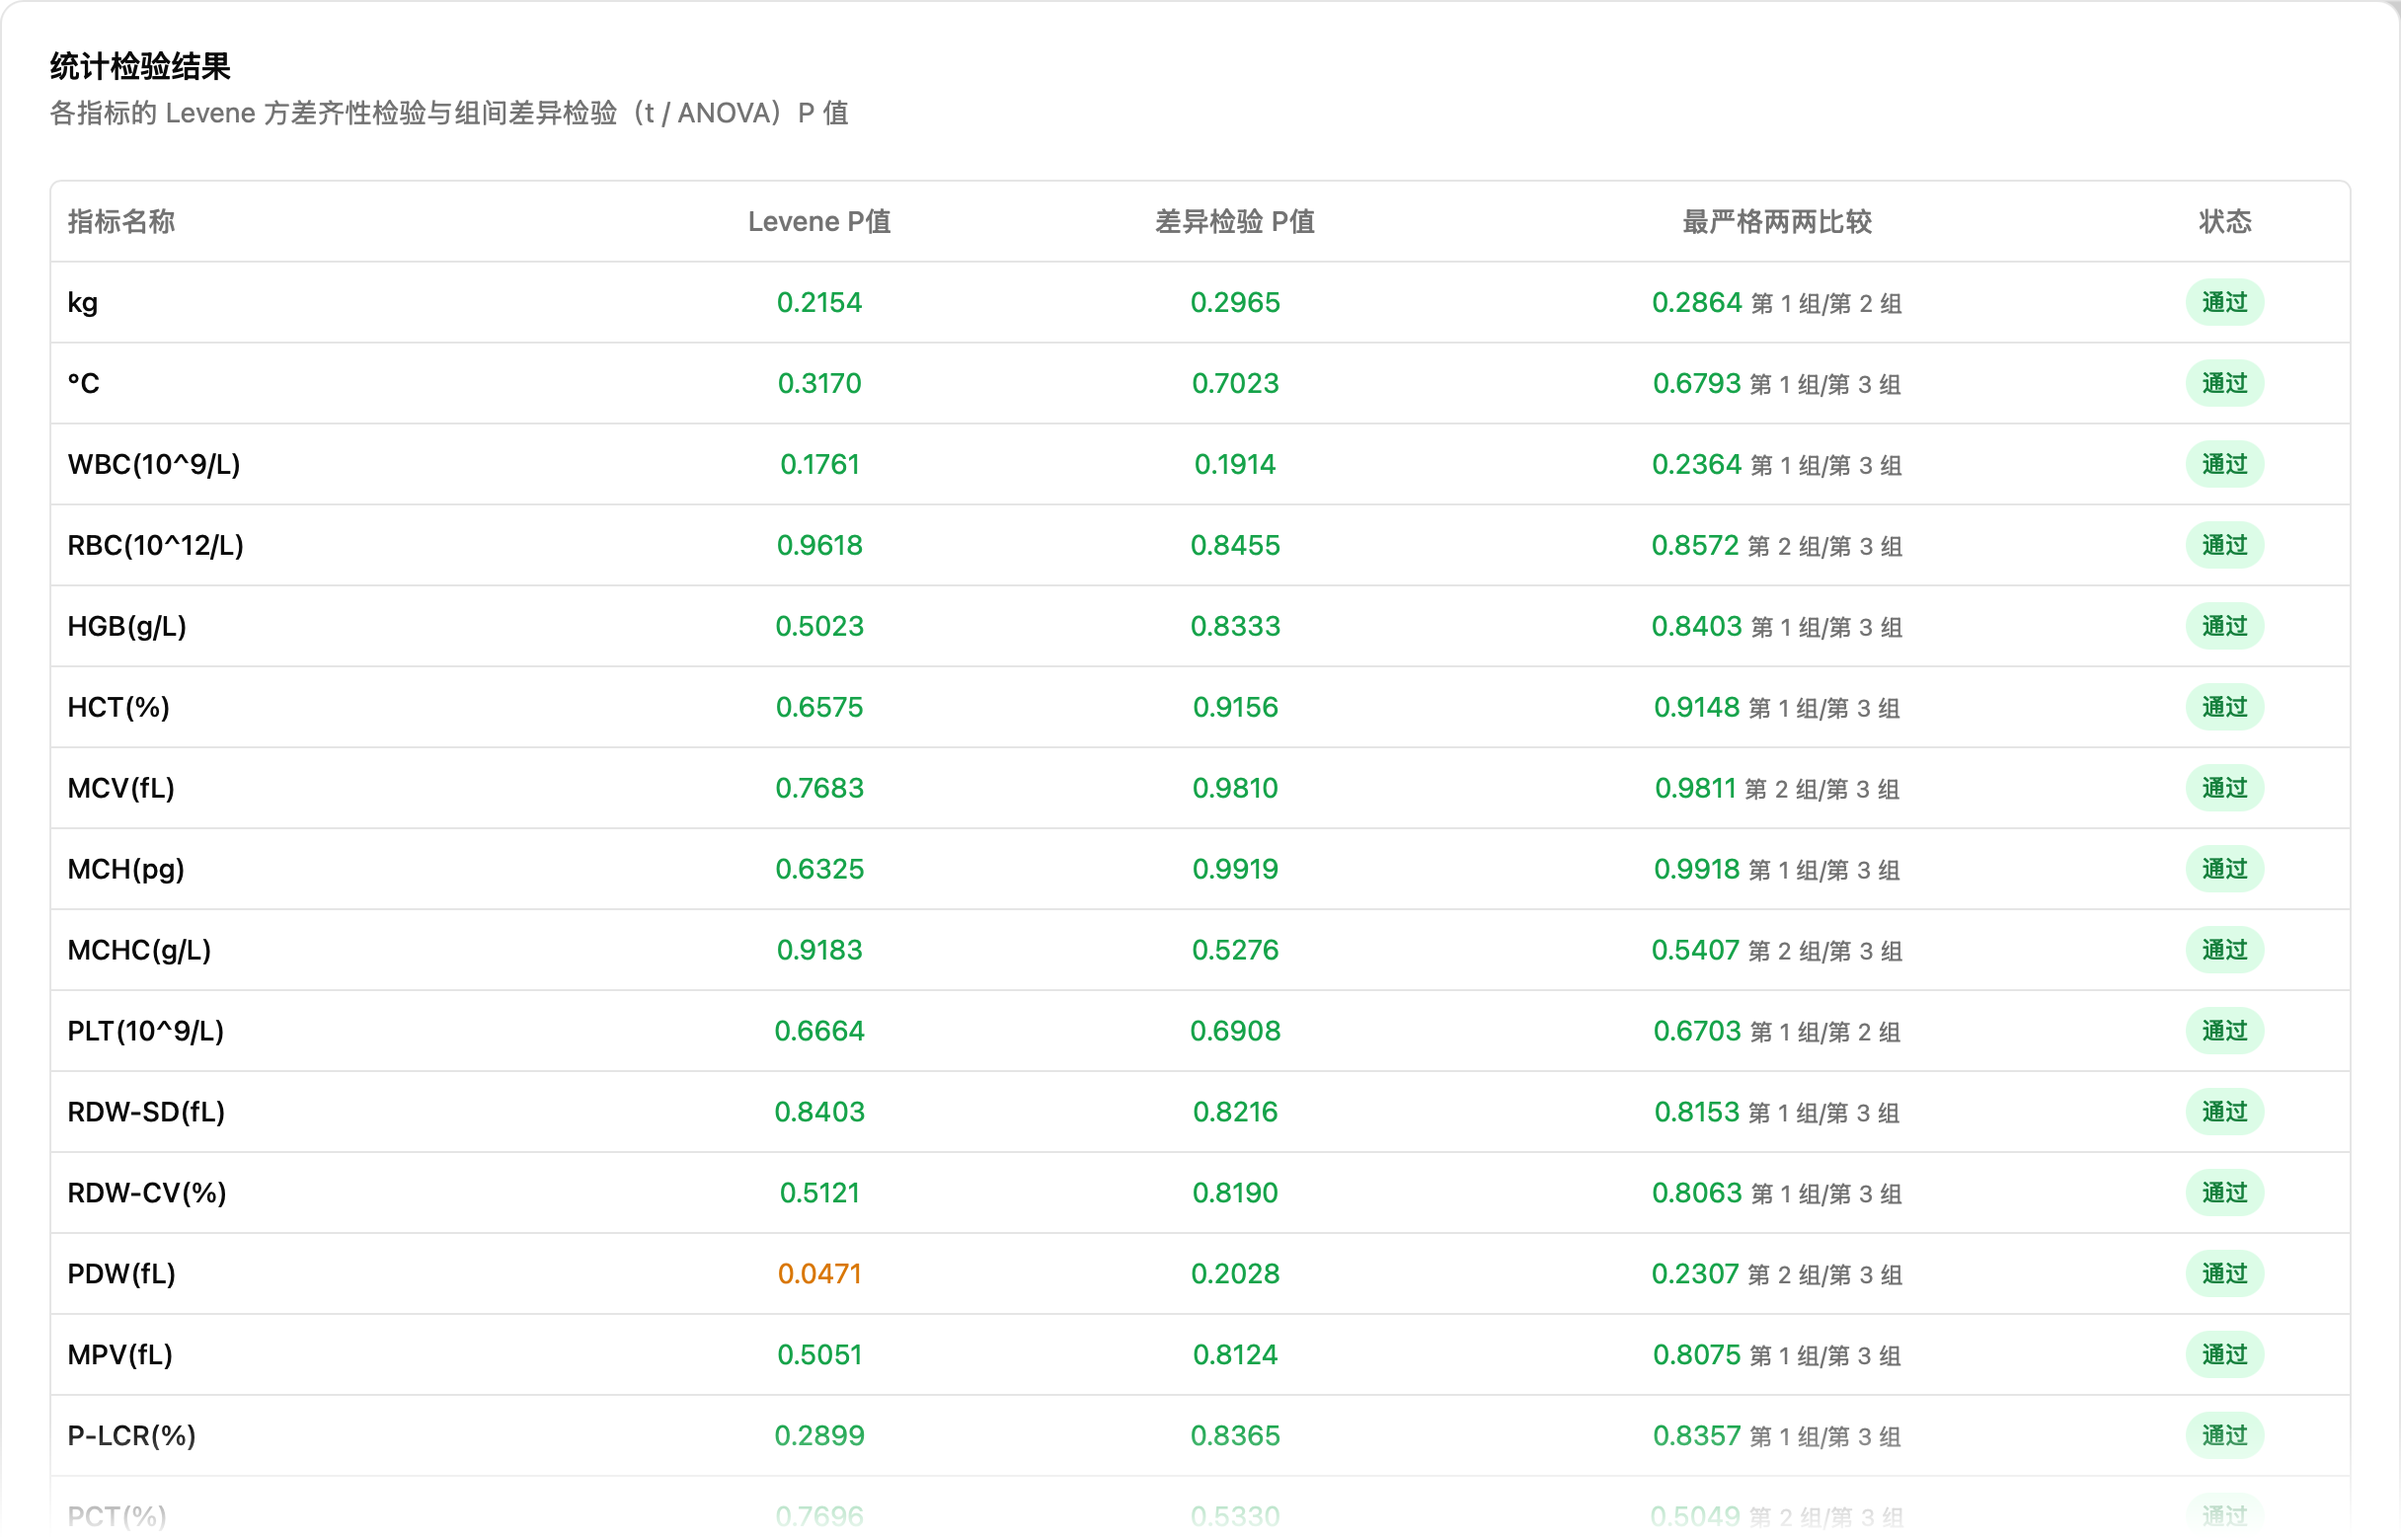Click pairwise value 0.9811 in MCV row
The height and width of the screenshot is (1540, 2401).
click(x=1695, y=788)
